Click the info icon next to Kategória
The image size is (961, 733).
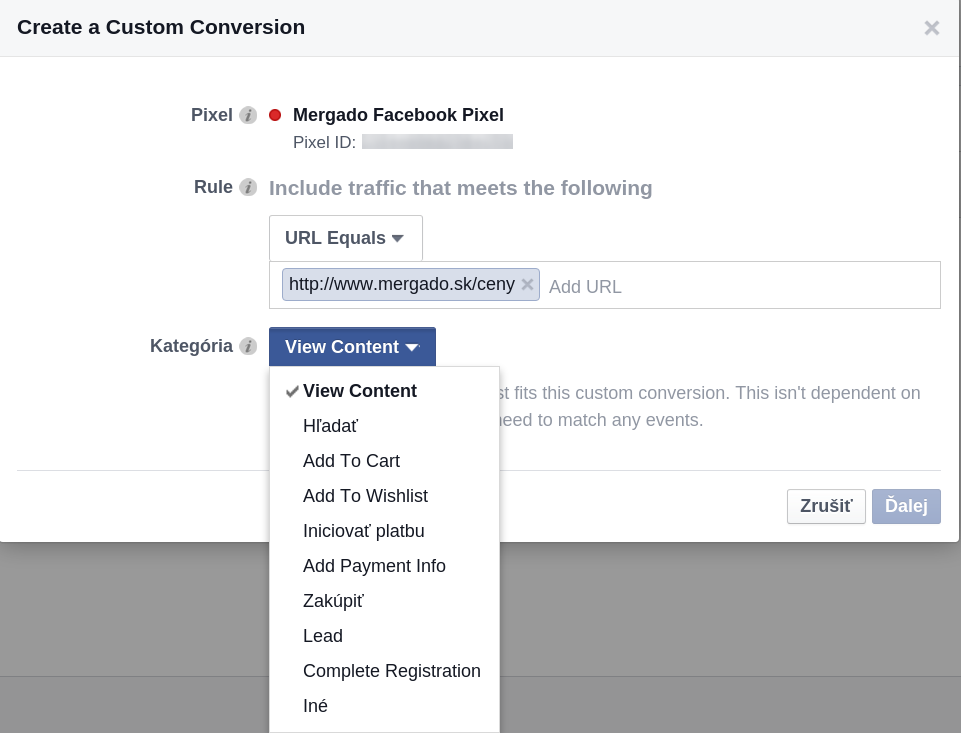pos(248,346)
